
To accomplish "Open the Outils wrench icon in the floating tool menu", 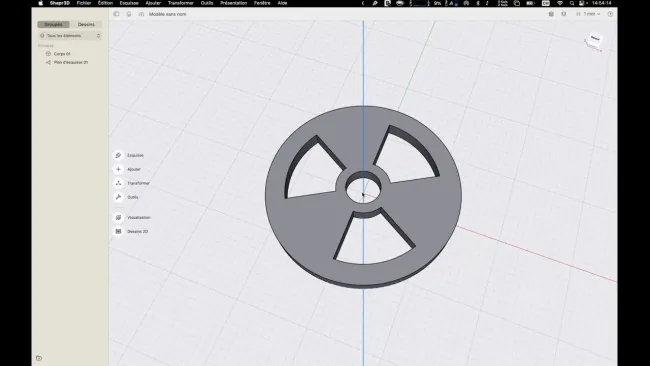I will pyautogui.click(x=118, y=197).
